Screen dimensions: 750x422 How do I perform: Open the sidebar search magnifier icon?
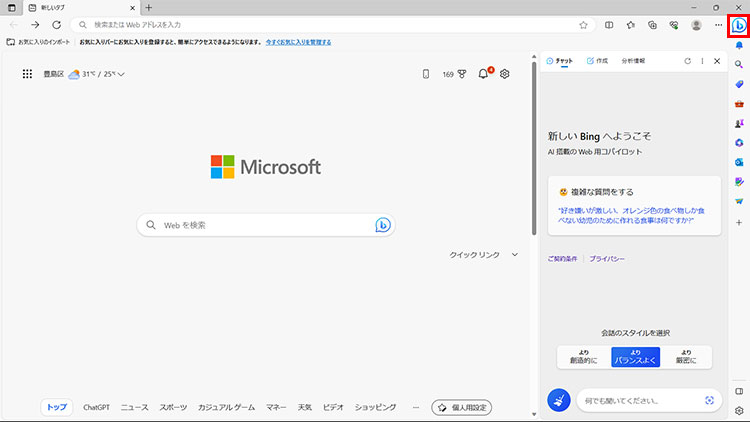739,64
